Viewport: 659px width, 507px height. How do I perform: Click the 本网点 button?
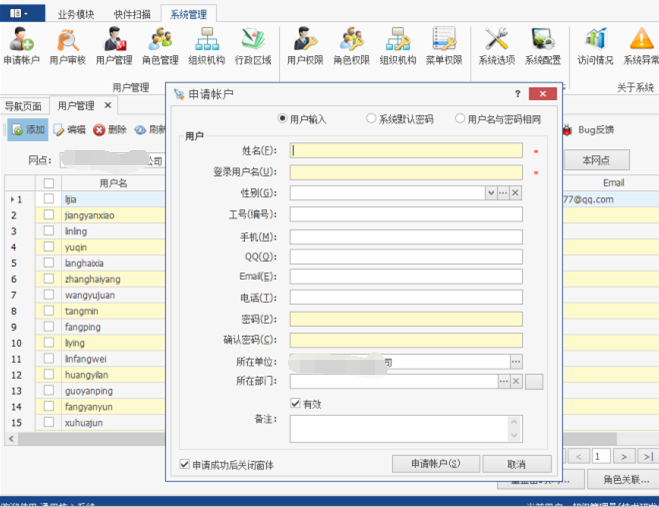596,160
